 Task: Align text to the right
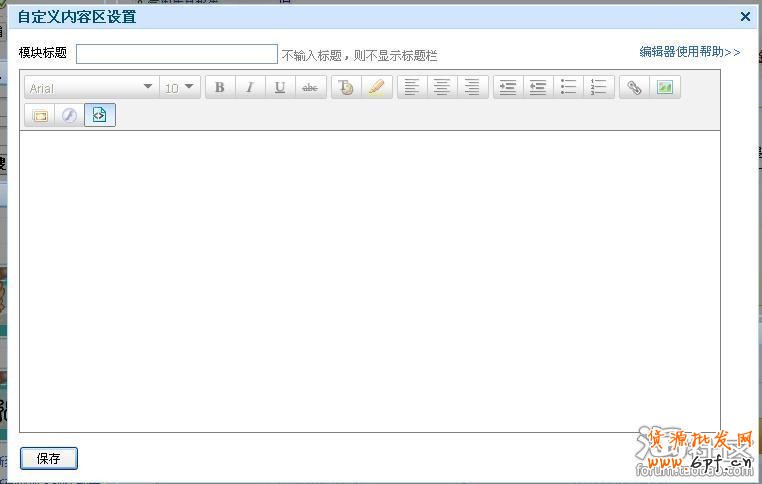(x=472, y=88)
